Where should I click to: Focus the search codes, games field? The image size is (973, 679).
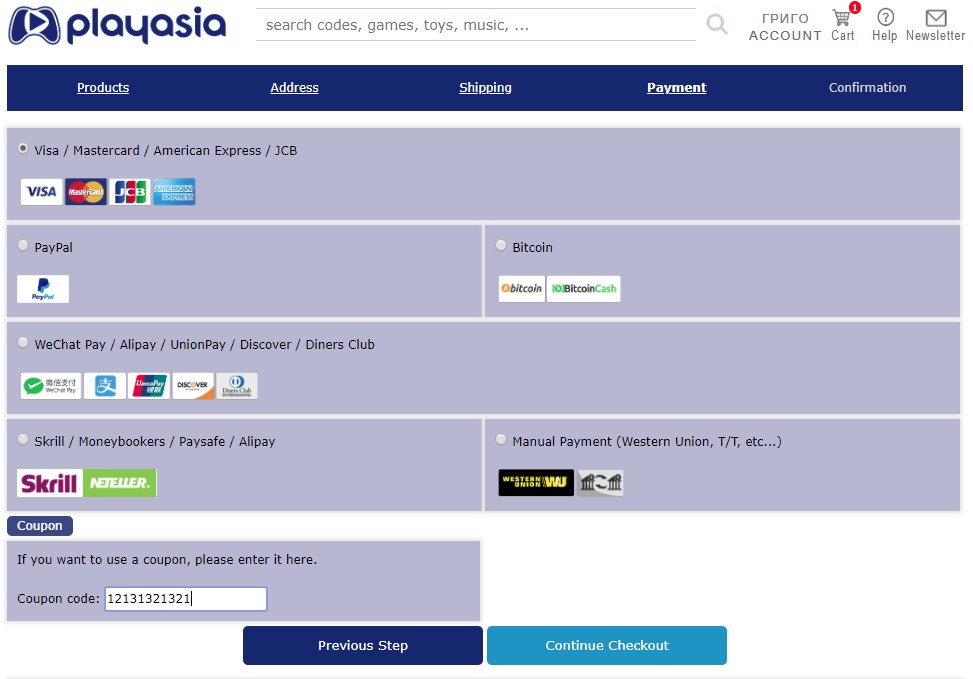click(x=476, y=25)
